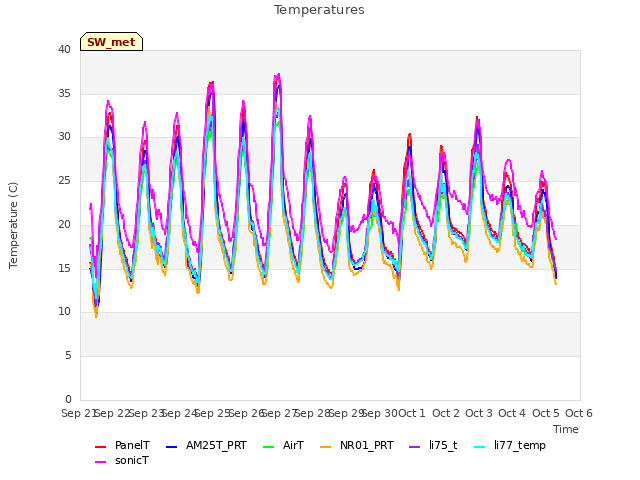Screen dimensions: 640x480
Task: Click the 5 y-axis tick label
Action: [68, 356]
